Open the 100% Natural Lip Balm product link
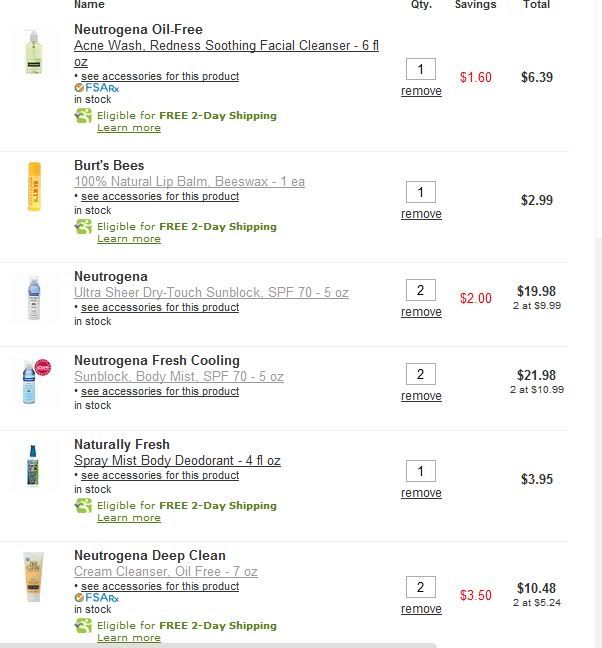 (189, 182)
